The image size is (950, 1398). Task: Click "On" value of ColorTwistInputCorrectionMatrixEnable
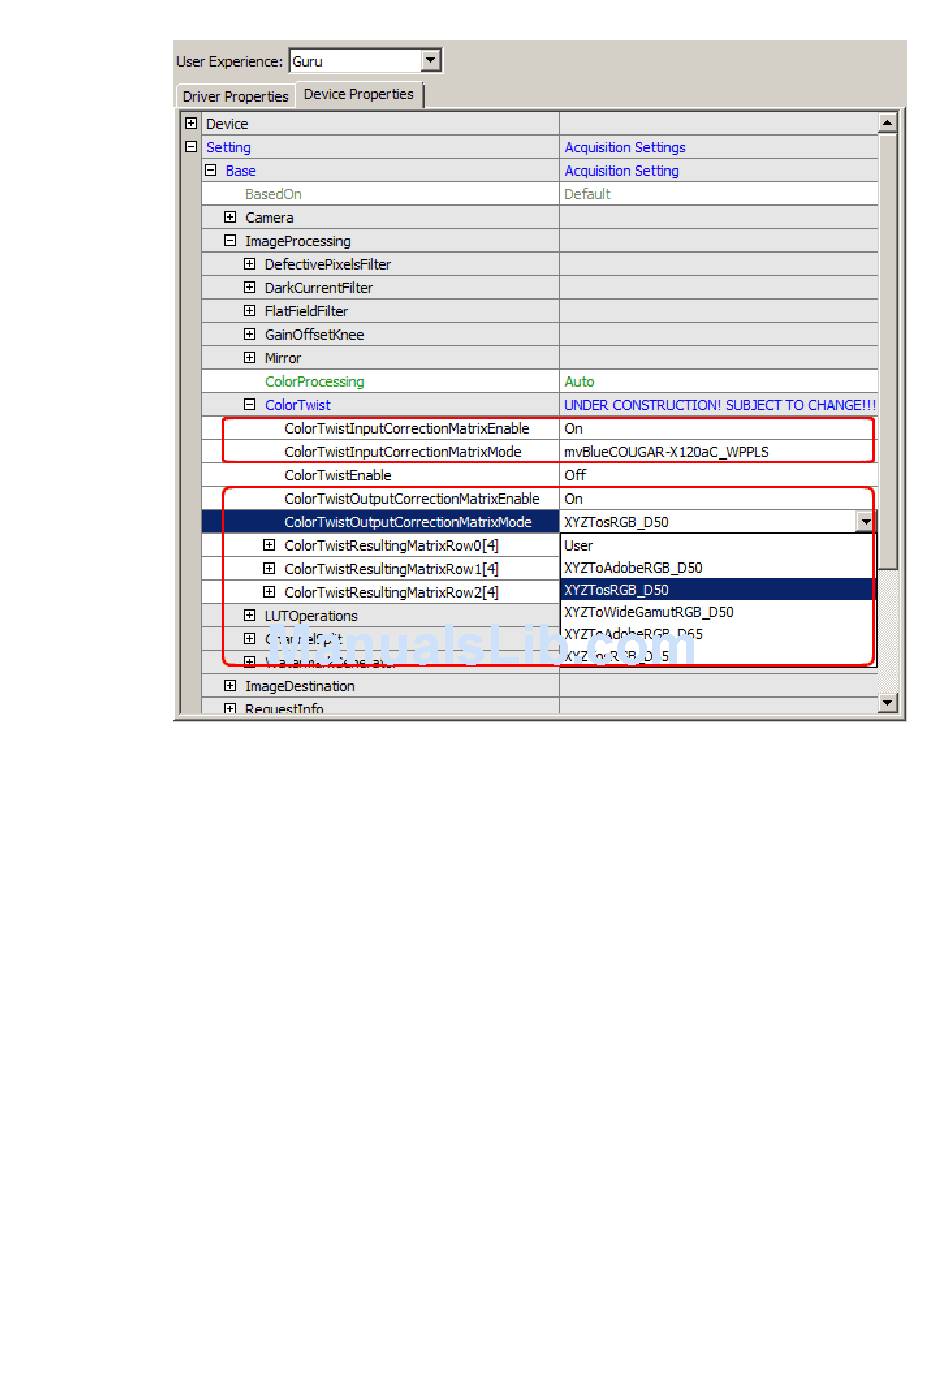[x=573, y=428]
